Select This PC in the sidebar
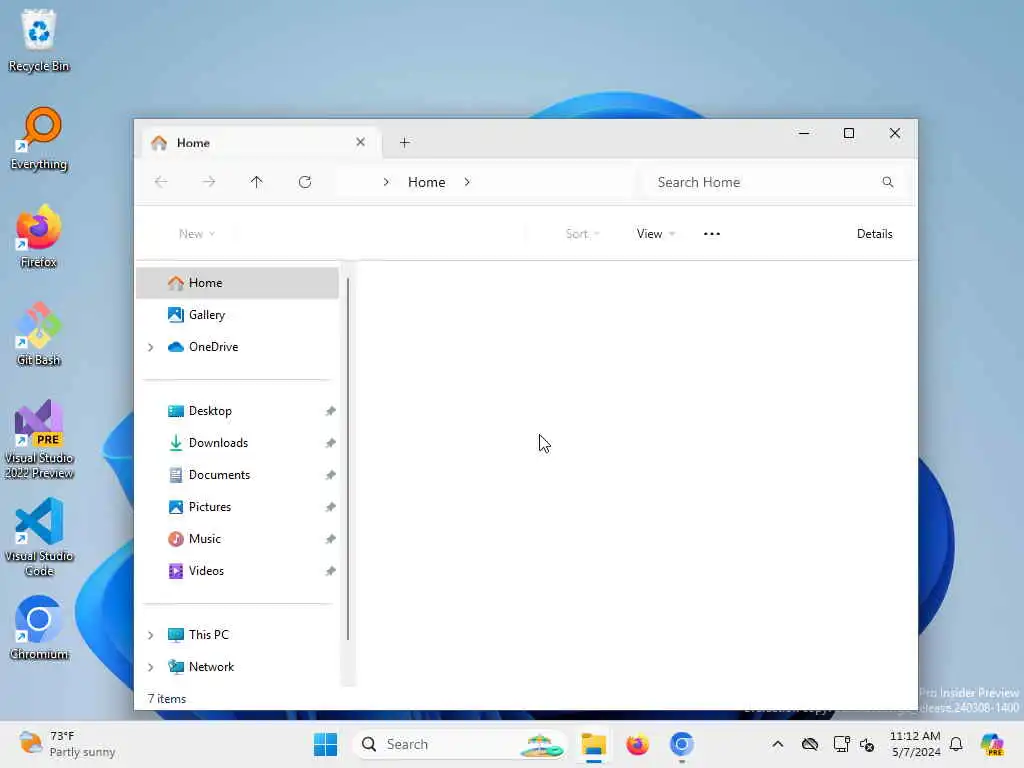The image size is (1024, 768). pos(238,635)
